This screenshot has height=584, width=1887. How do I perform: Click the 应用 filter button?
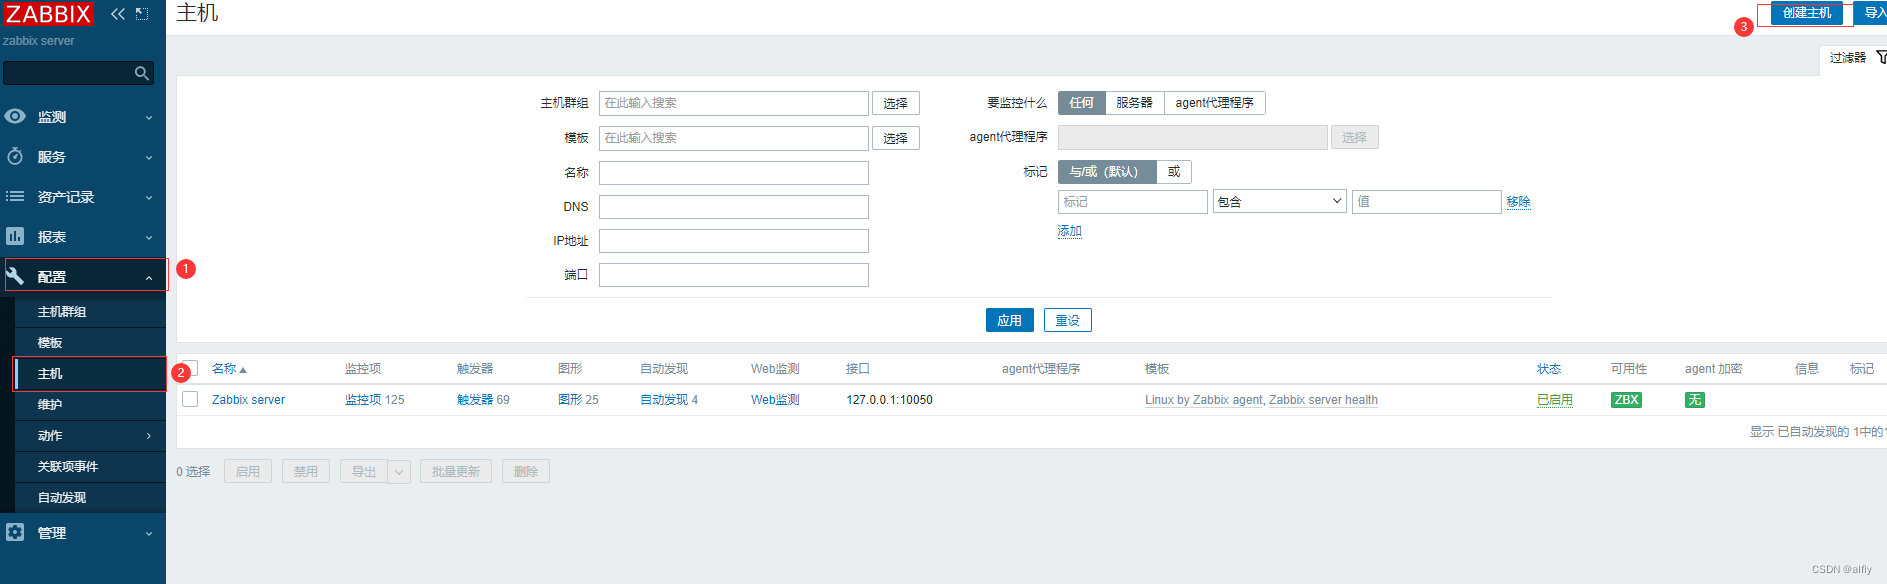tap(1010, 320)
